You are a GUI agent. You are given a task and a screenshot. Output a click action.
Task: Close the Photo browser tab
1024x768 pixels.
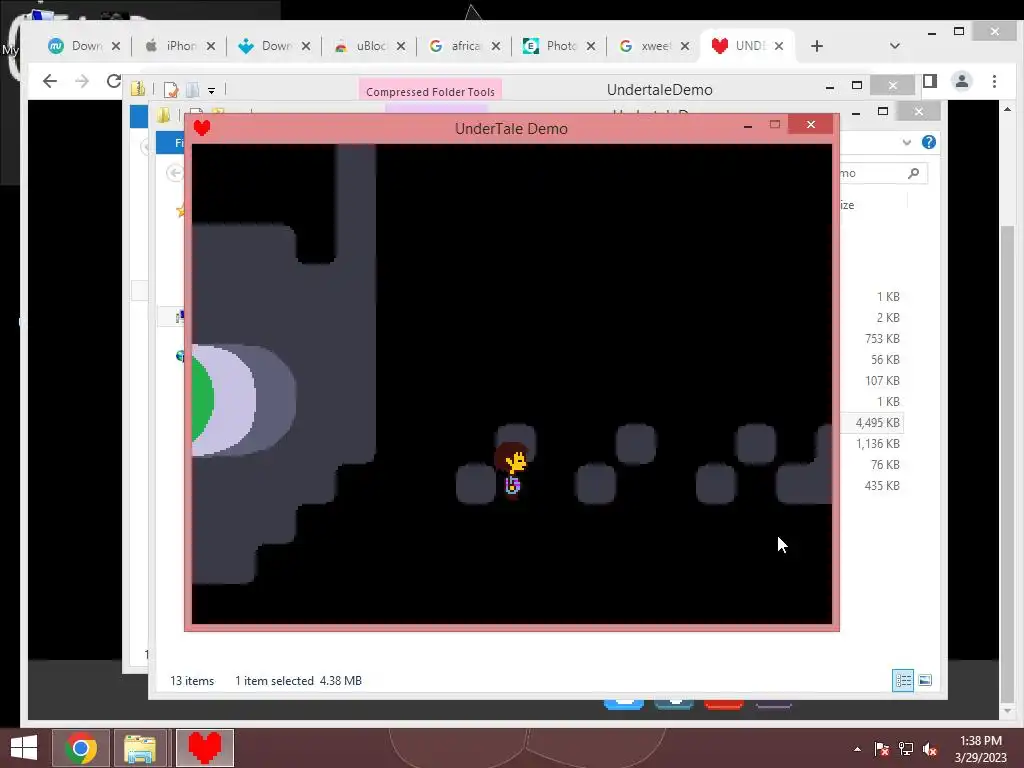click(591, 46)
